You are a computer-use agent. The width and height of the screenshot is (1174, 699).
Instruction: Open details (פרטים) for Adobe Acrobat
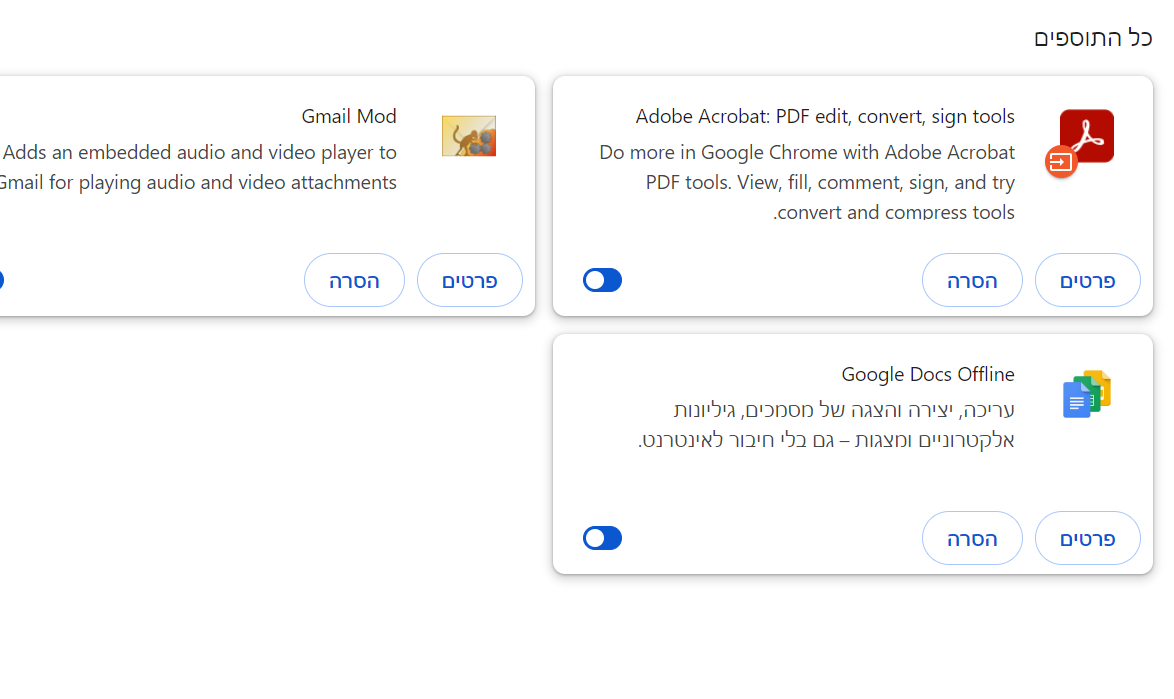1087,280
